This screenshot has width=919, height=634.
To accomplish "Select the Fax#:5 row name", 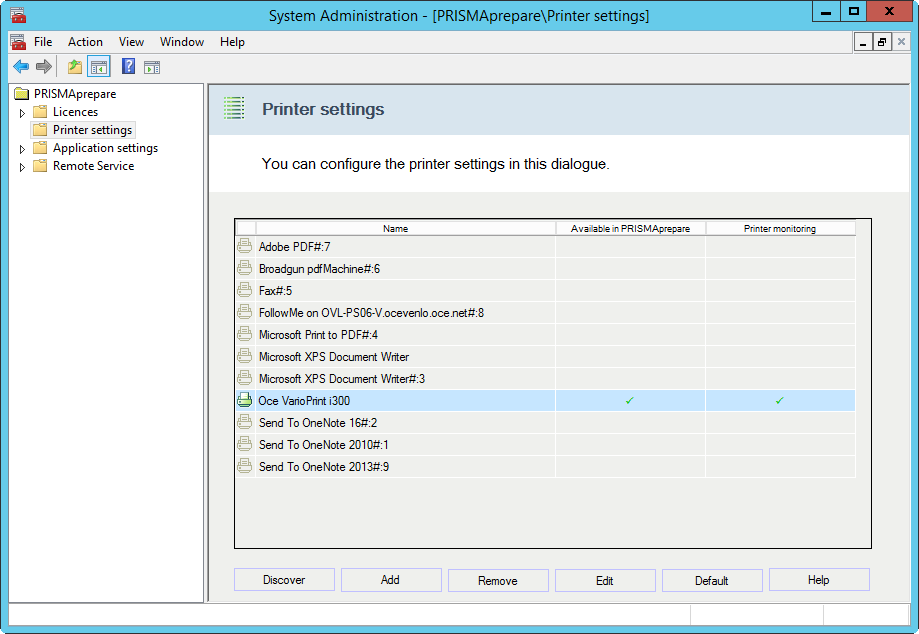I will tap(275, 291).
